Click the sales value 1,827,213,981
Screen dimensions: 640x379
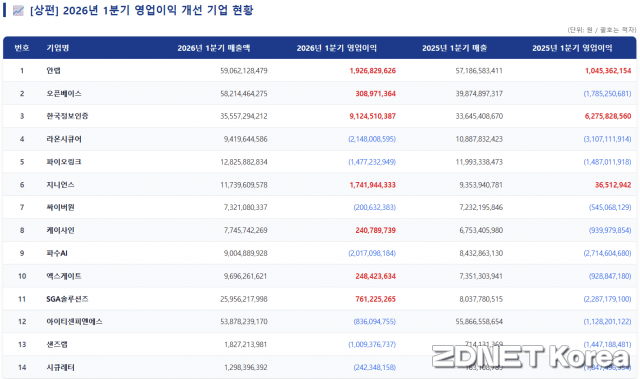coord(245,344)
